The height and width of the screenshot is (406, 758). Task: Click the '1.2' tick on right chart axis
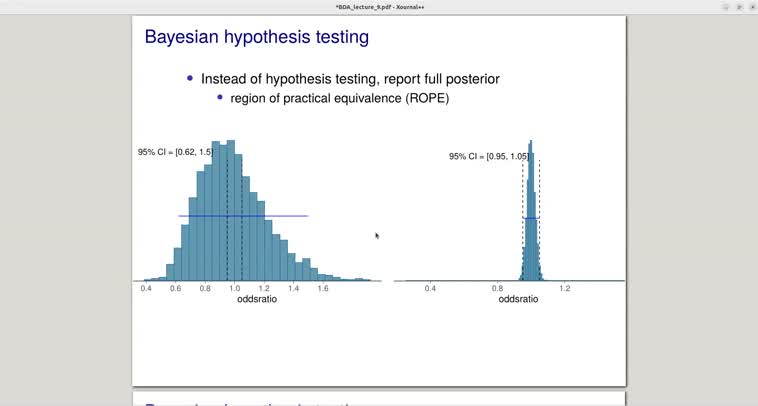point(565,289)
